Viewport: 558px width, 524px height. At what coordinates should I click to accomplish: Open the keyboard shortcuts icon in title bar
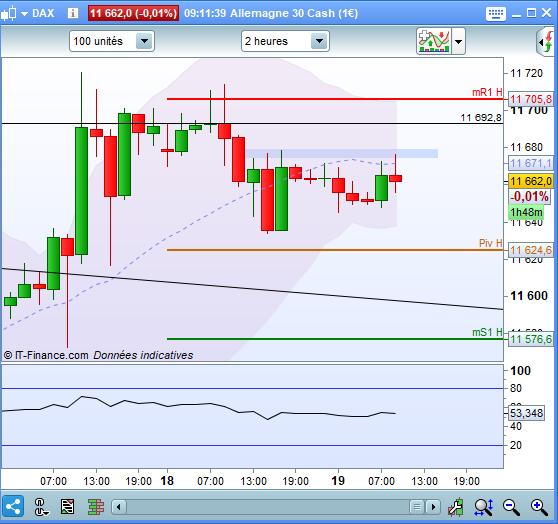tap(495, 14)
